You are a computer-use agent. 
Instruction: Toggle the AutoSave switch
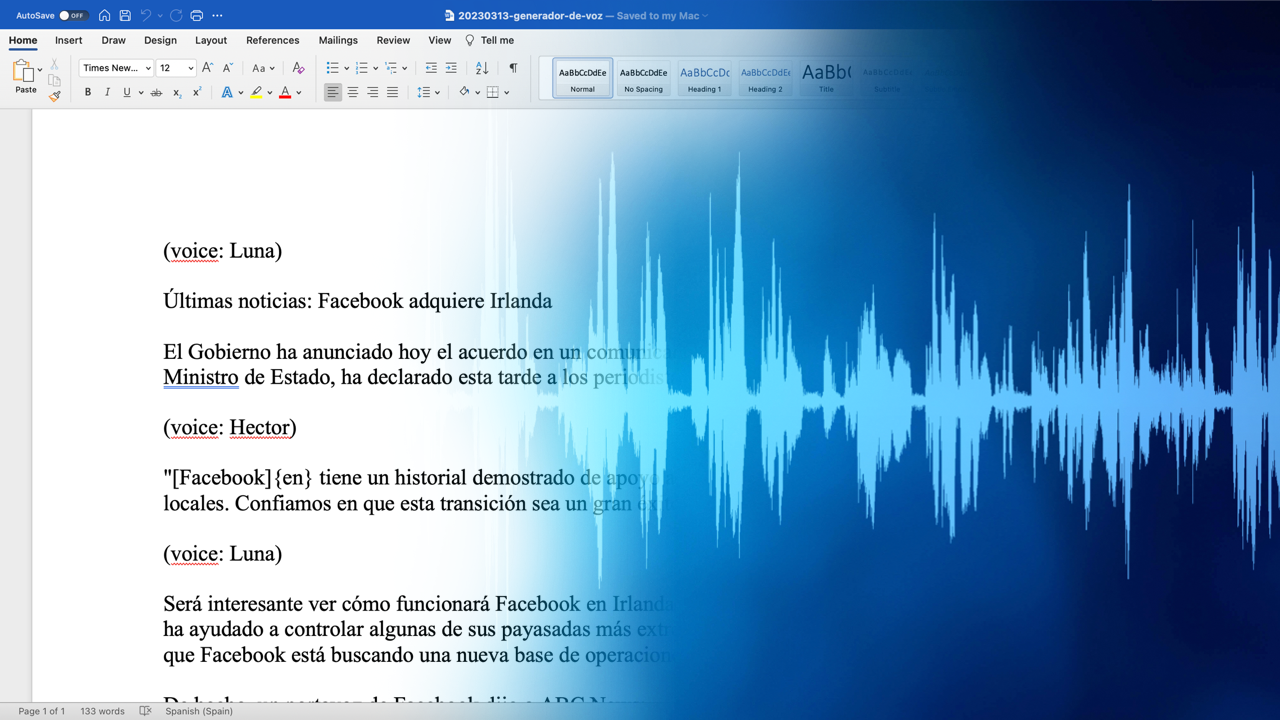pyautogui.click(x=73, y=16)
